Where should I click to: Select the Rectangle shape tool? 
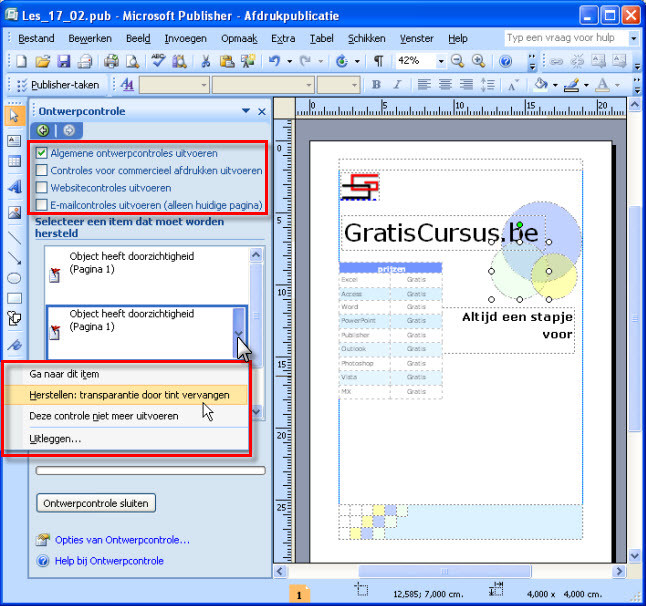pyautogui.click(x=14, y=298)
